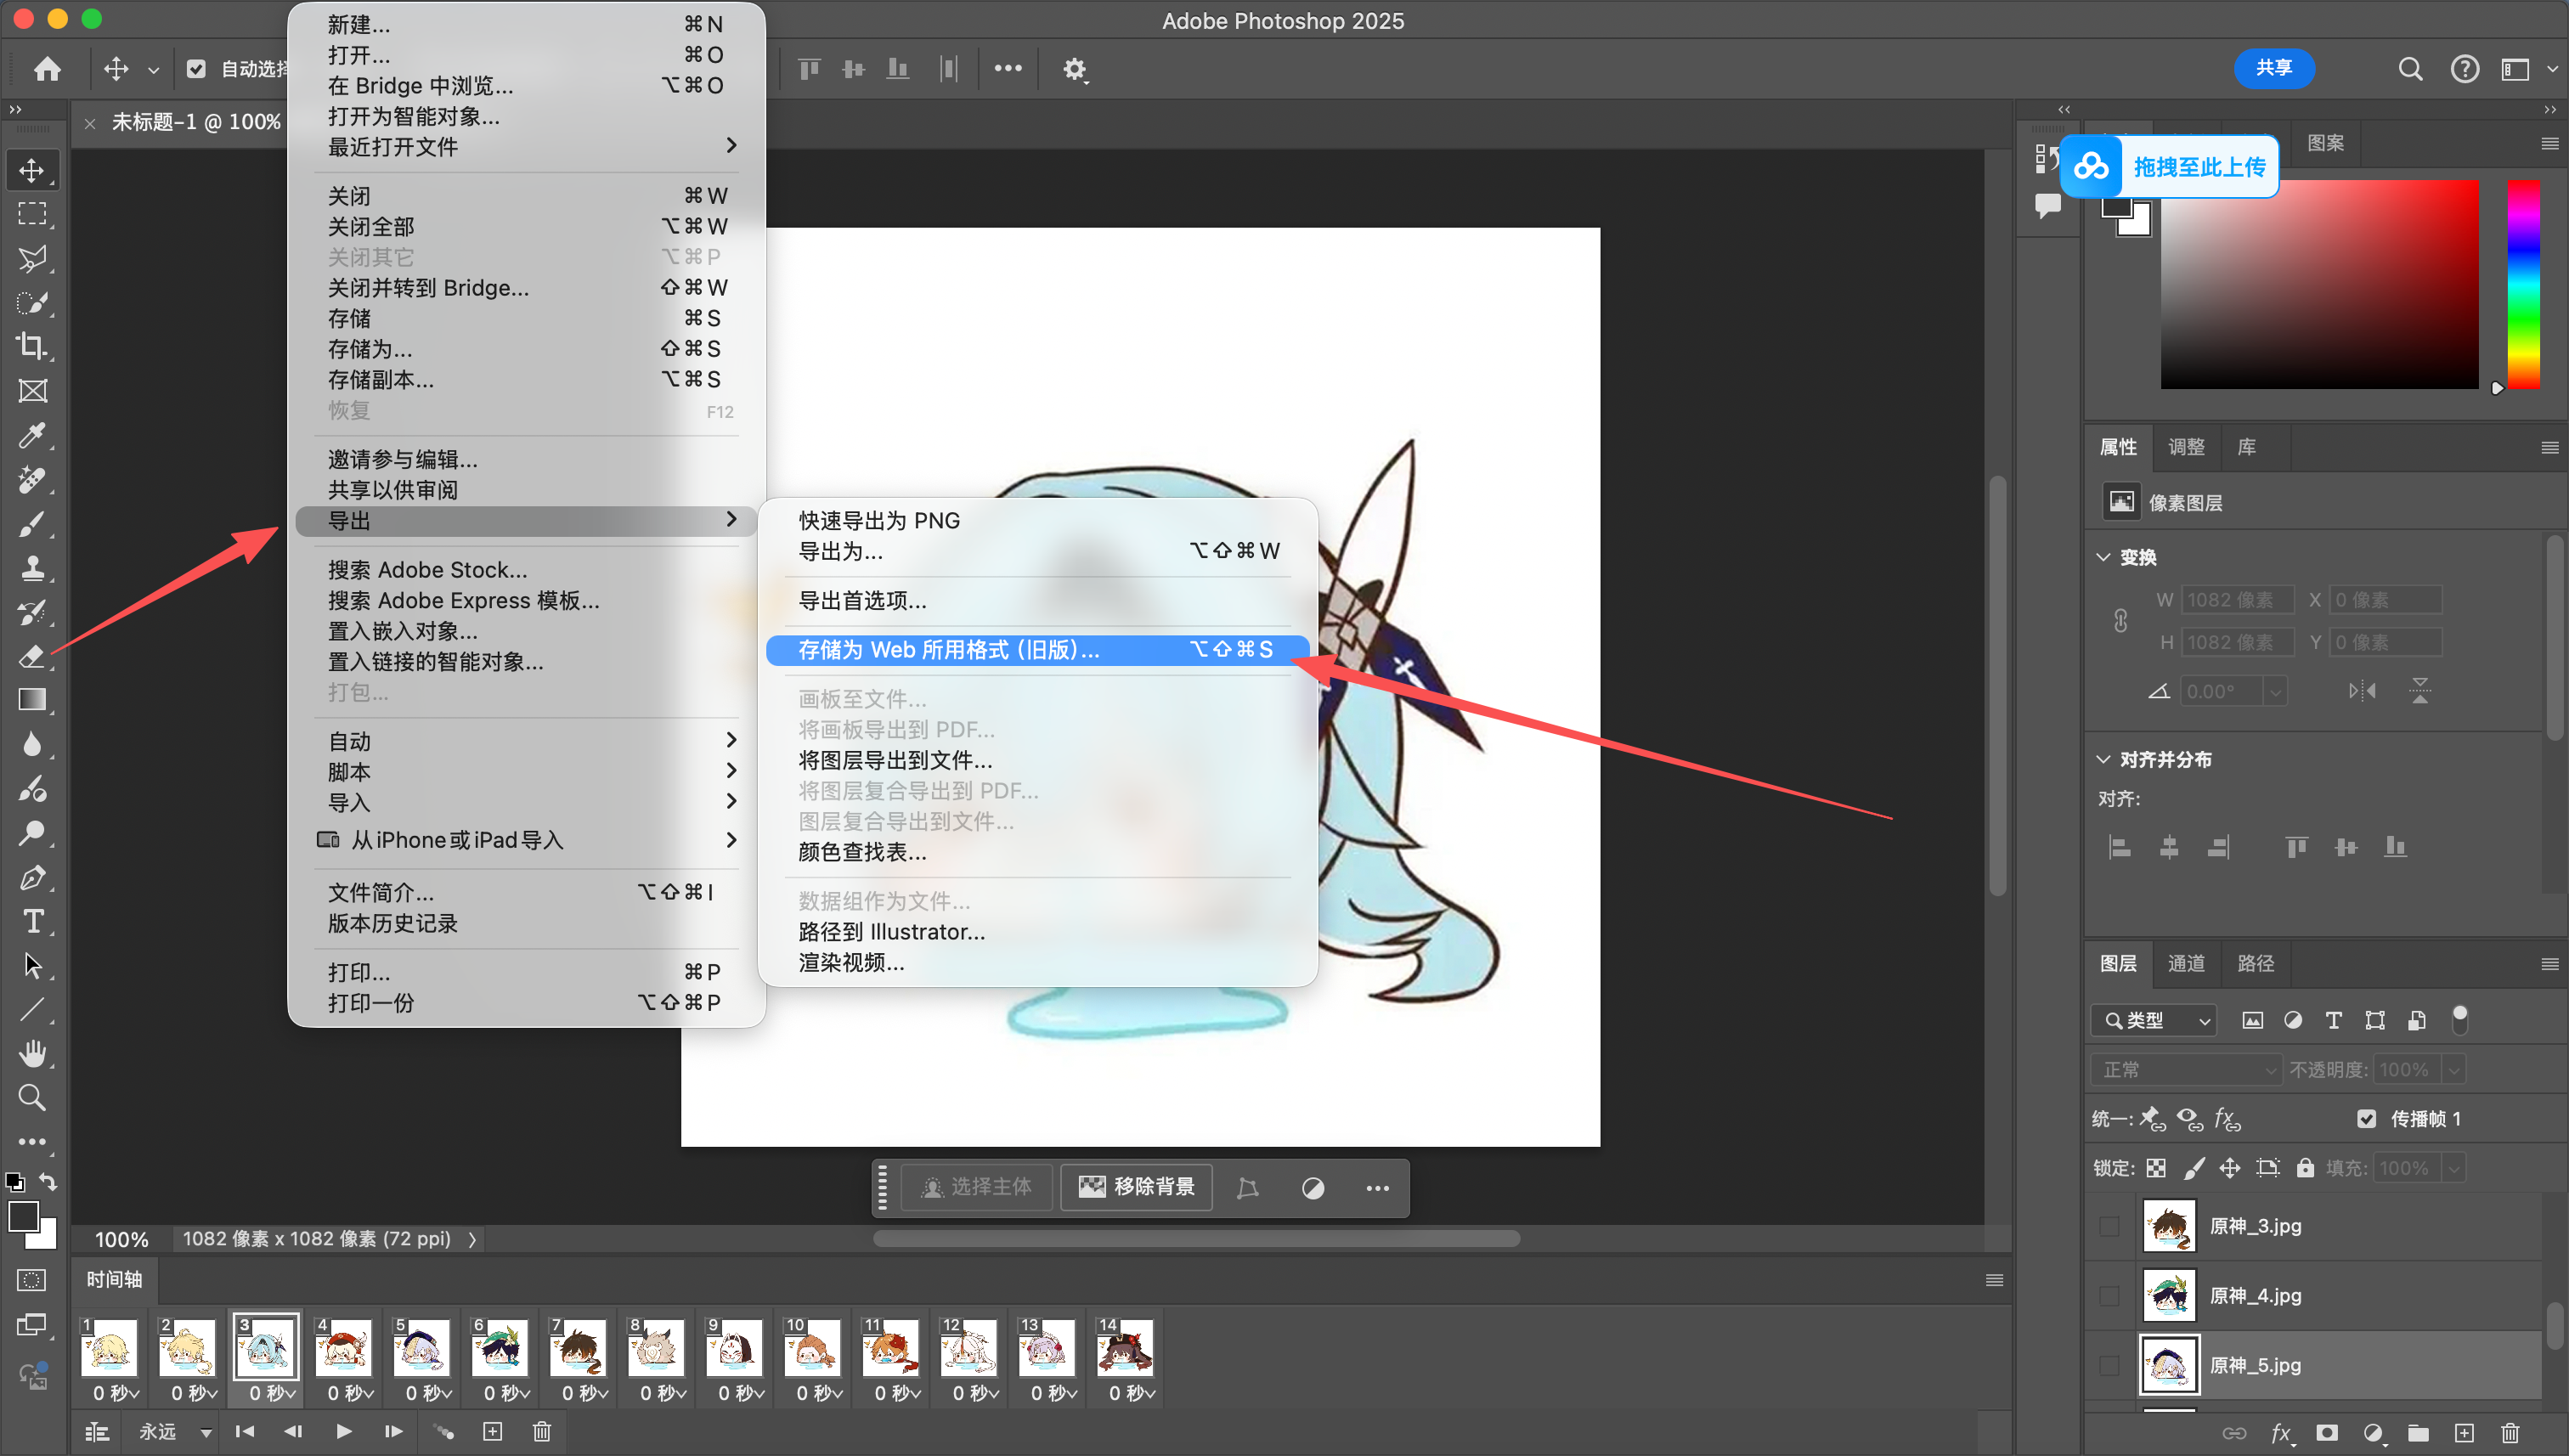Screen dimensions: 2569x1456
Task: Click the delete layer trash icon
Action: tap(2510, 1433)
